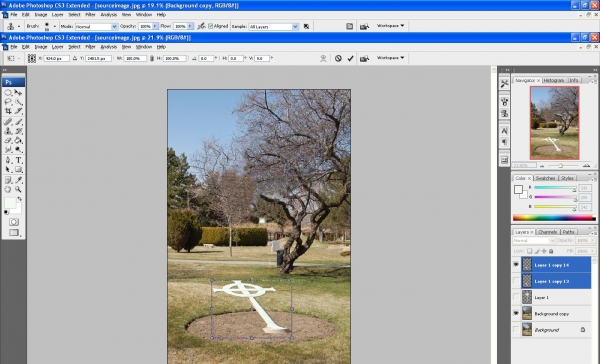Viewport: 600px width, 364px height.
Task: Toggle relative positioning triangle in options bar
Action: pos(75,58)
